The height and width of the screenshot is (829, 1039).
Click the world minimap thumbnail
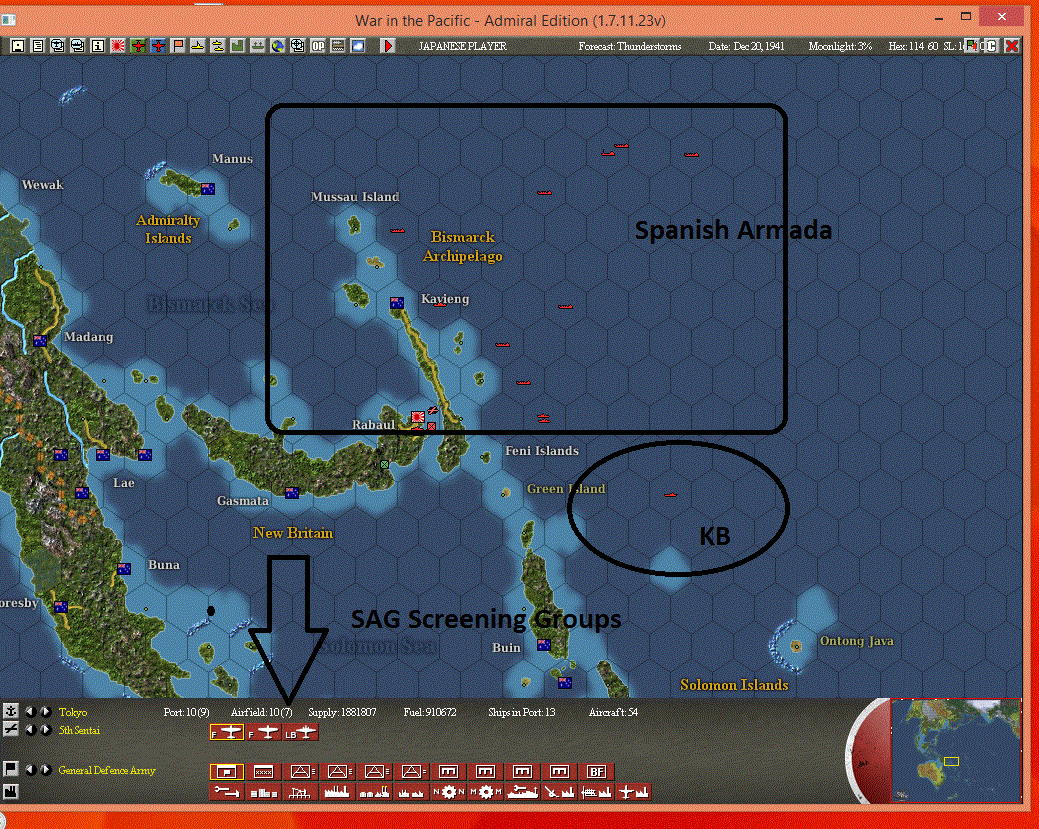(x=955, y=751)
